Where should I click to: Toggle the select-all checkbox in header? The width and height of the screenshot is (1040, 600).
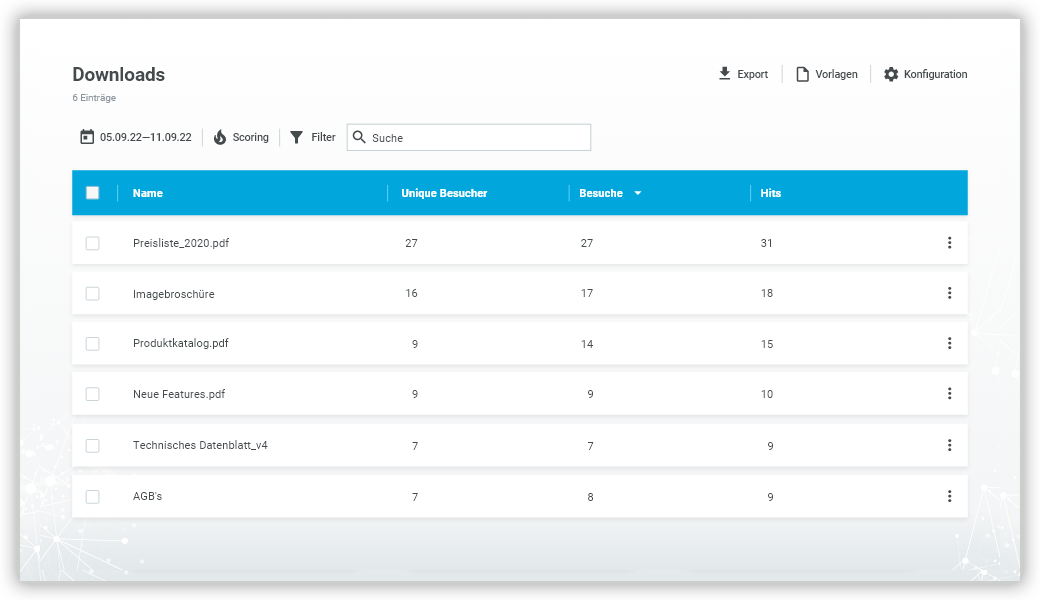[x=92, y=193]
